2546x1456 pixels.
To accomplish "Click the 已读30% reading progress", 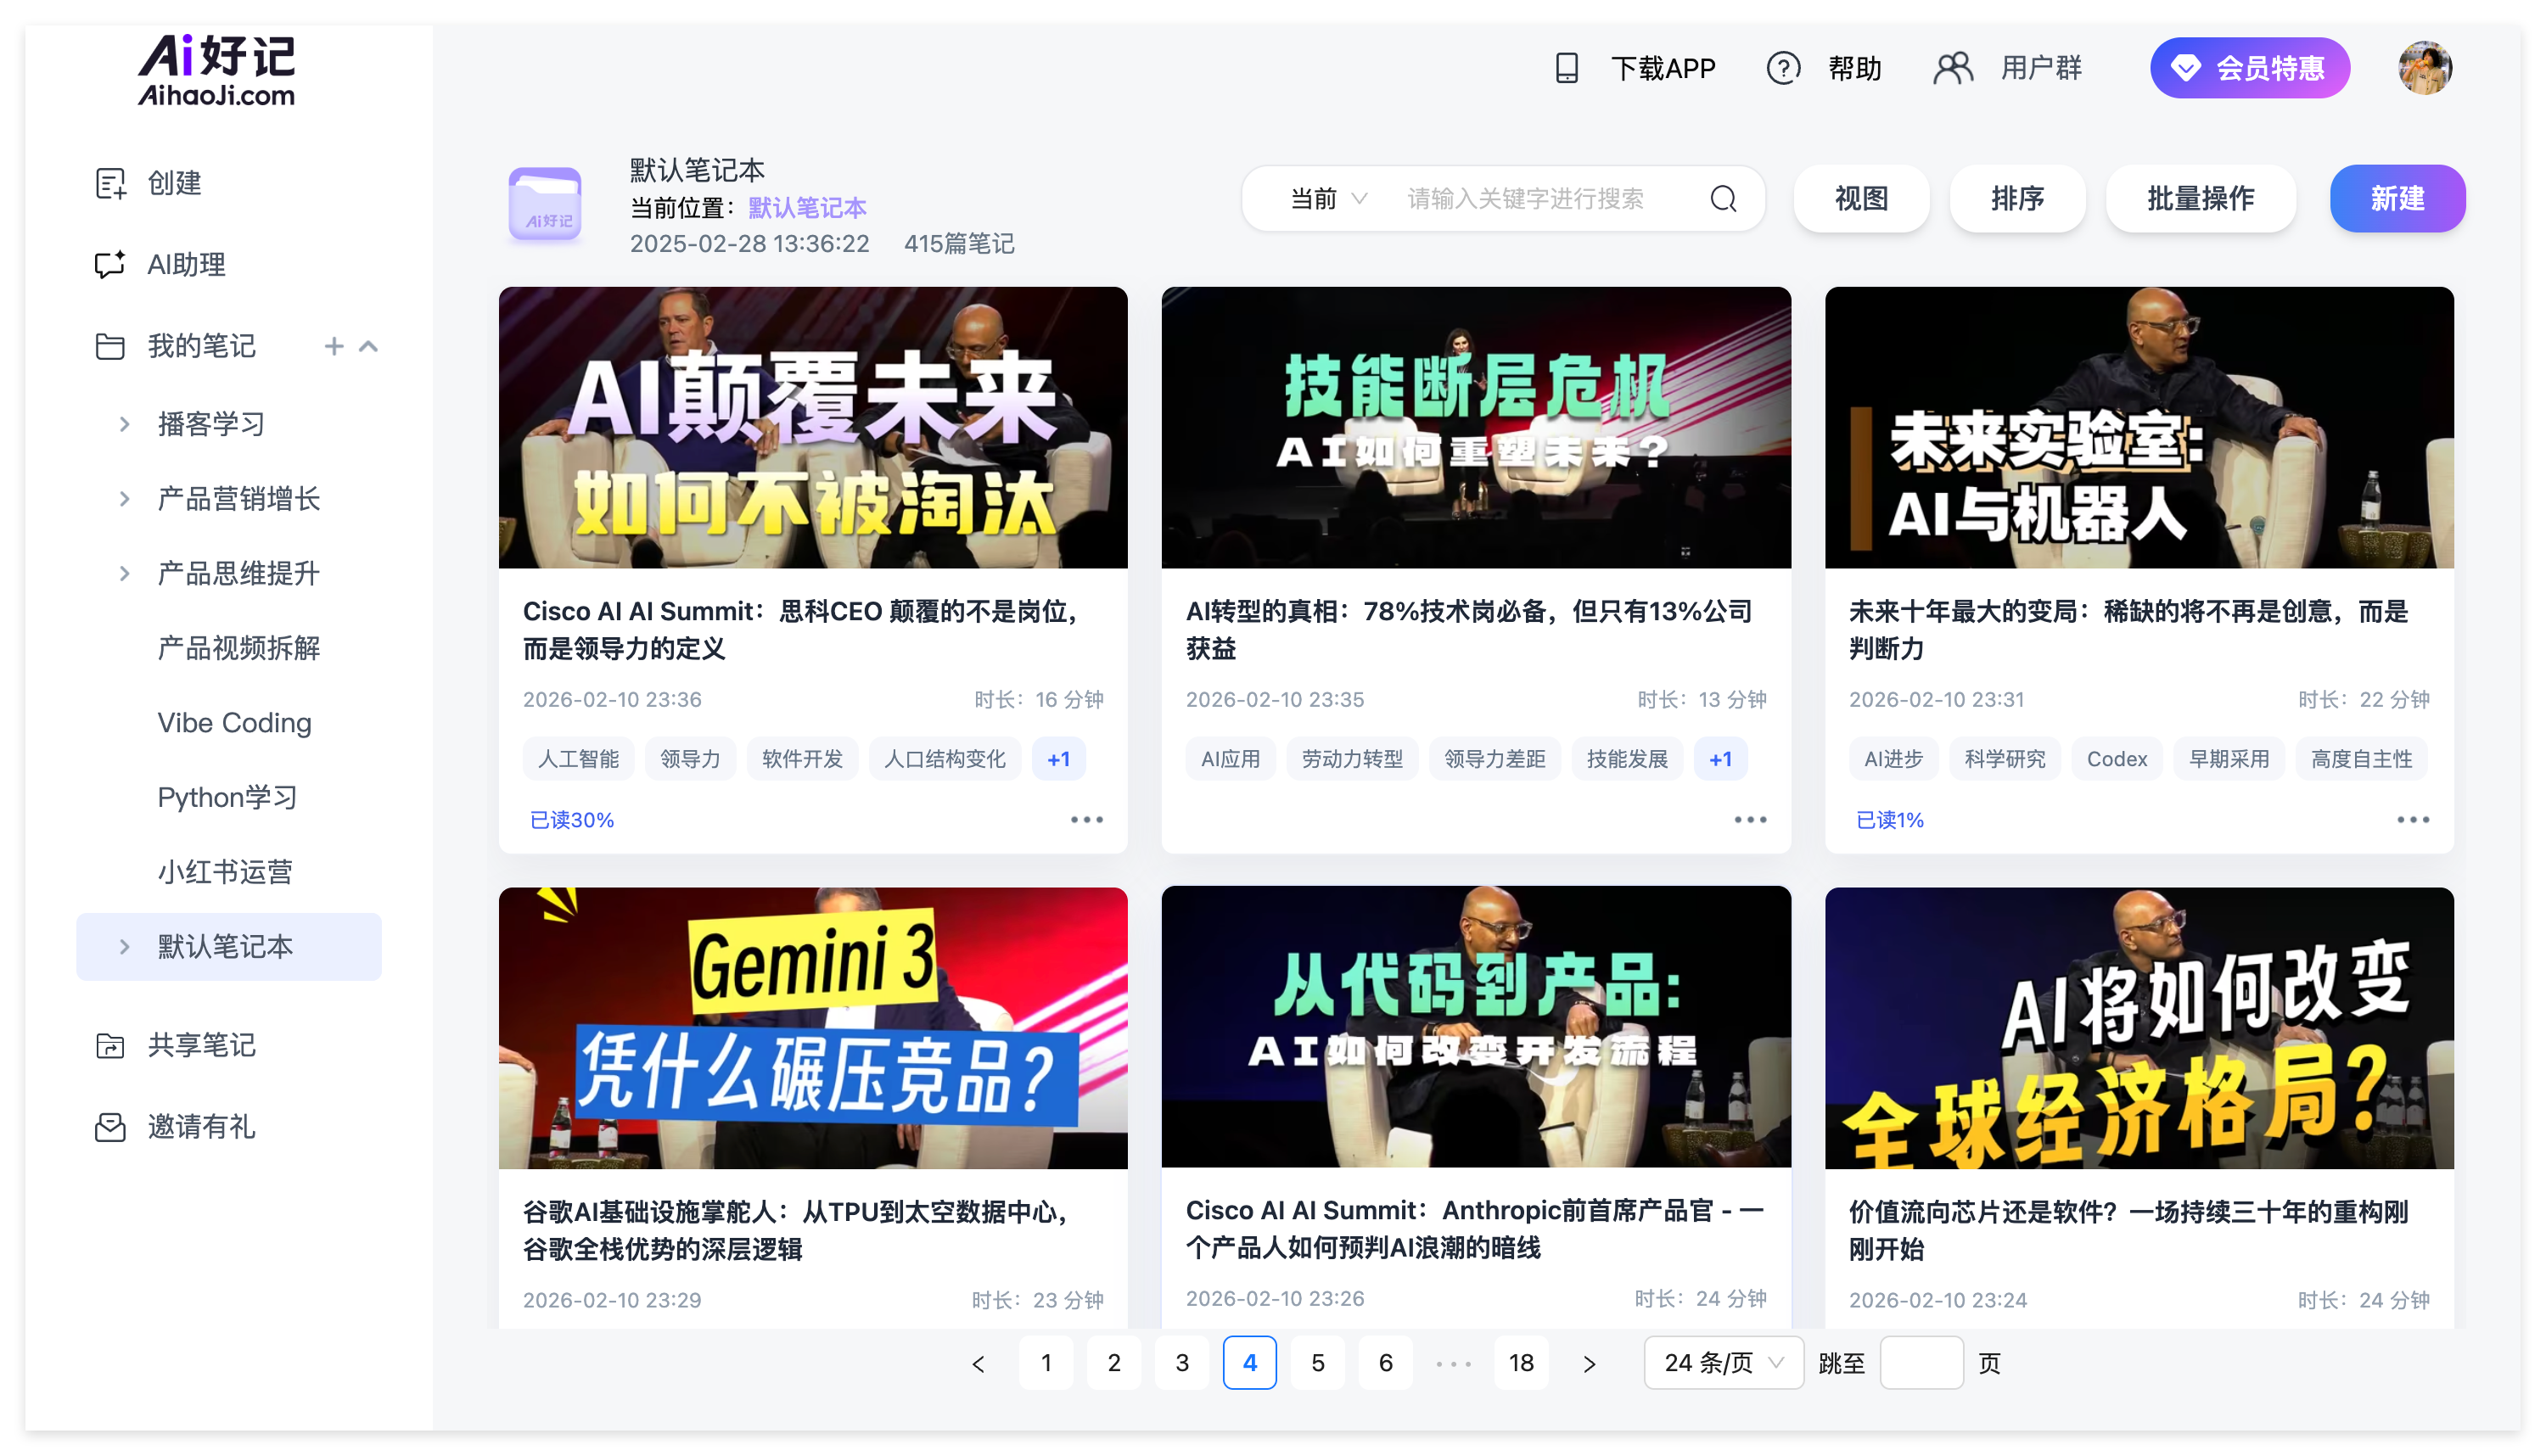I will tap(571, 820).
